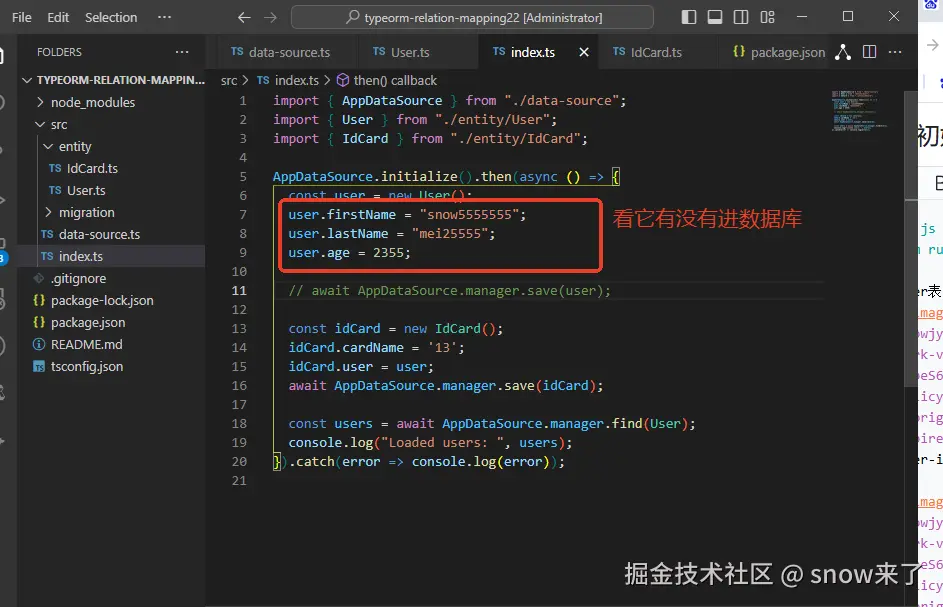This screenshot has height=607, width=943.
Task: Click the index.ts breadcrumb
Action: (288, 81)
